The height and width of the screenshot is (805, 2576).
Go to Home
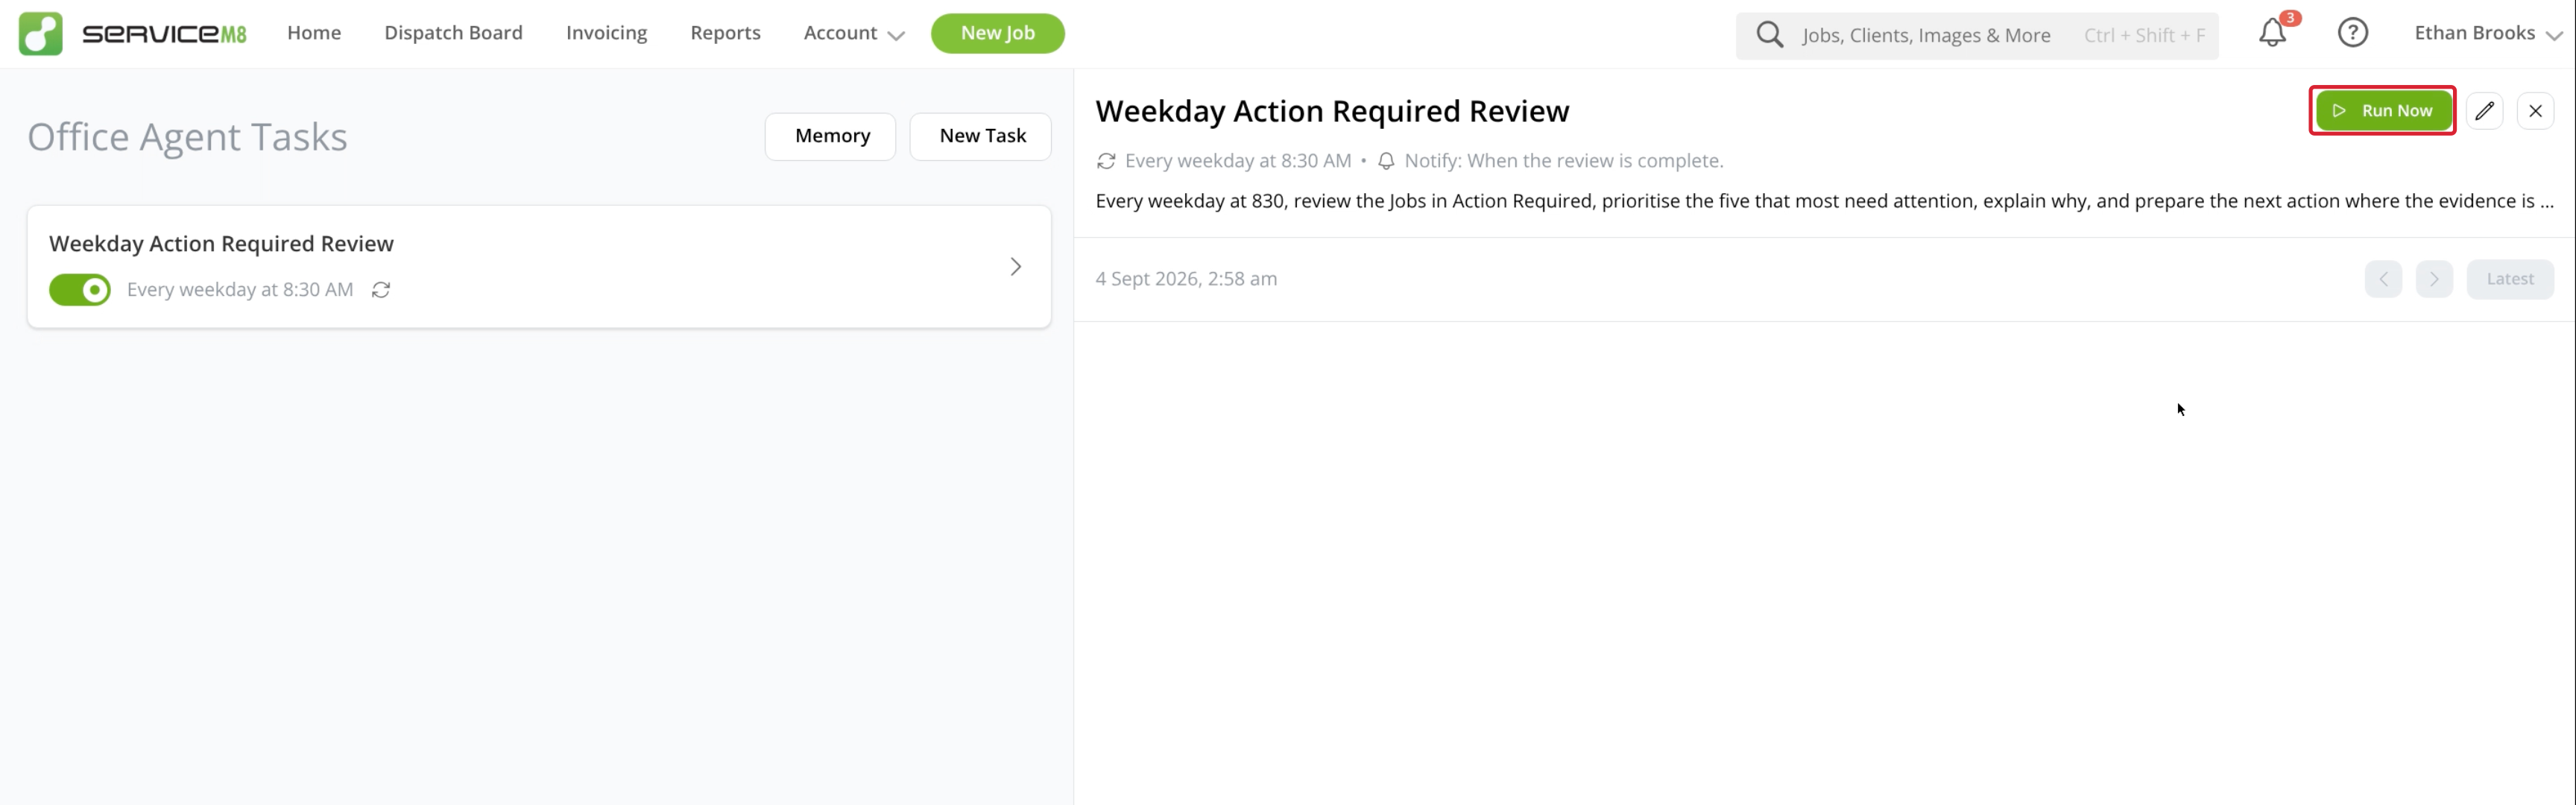(x=314, y=33)
